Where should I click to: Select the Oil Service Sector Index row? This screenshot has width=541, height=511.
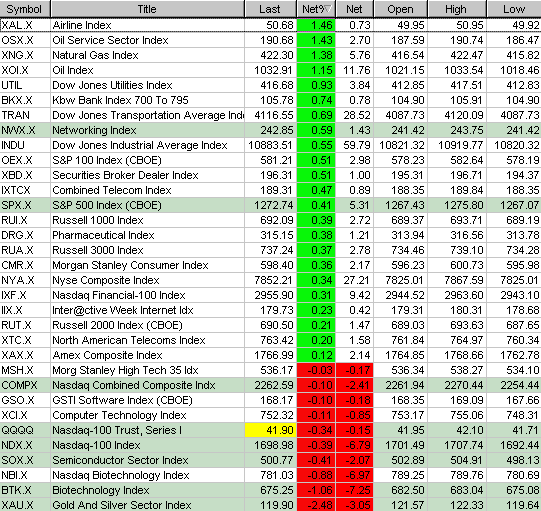(x=270, y=40)
